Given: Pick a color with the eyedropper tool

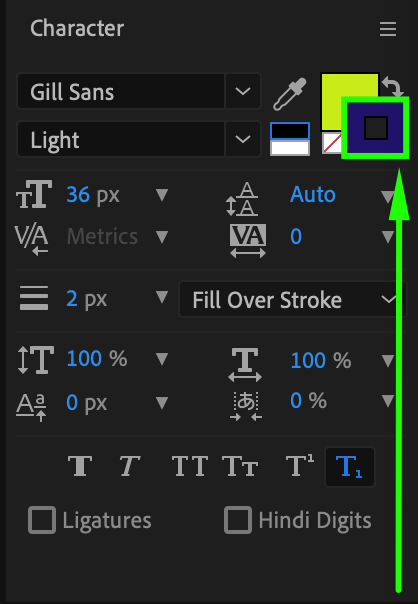Looking at the screenshot, I should 290,94.
